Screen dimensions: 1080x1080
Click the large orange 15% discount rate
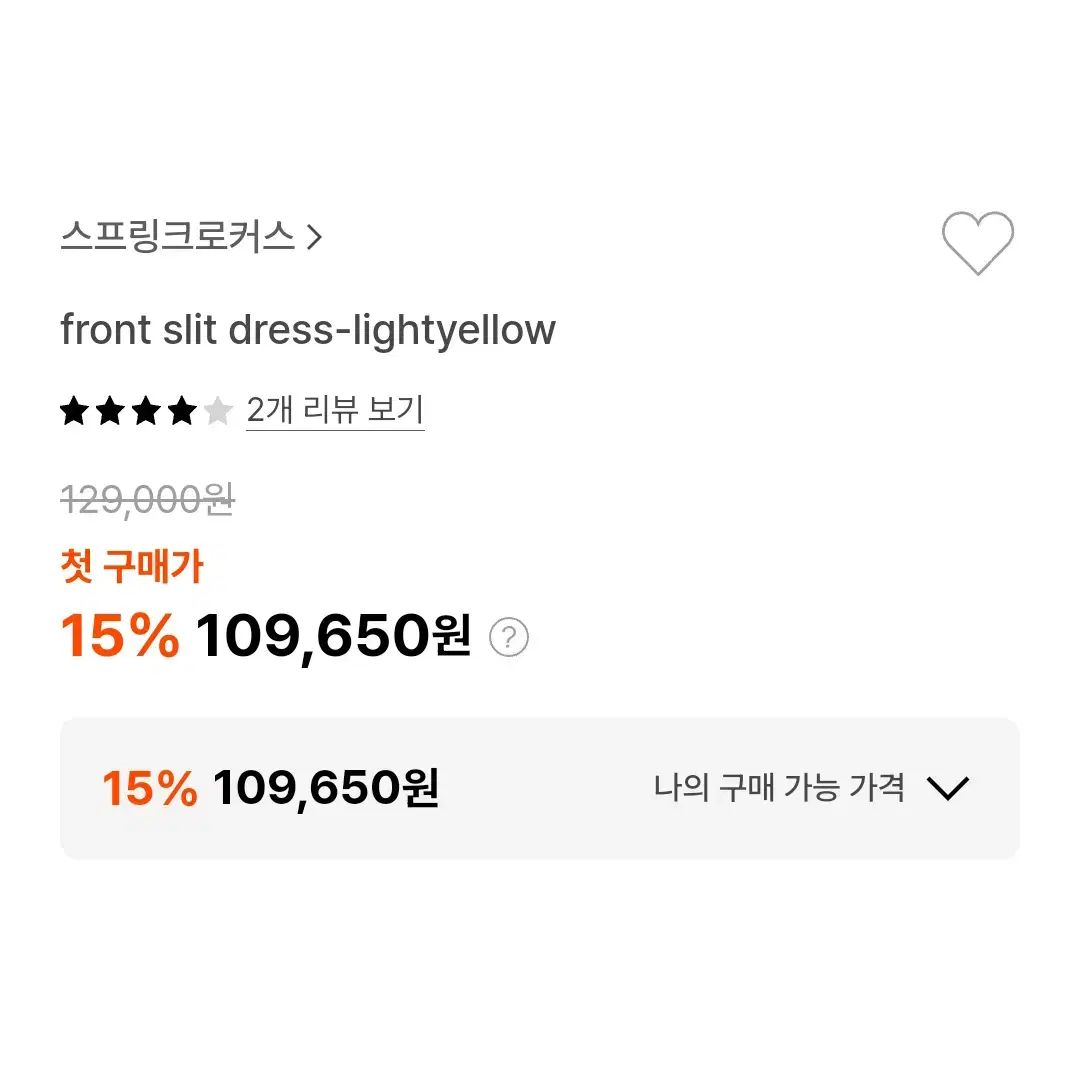coord(120,635)
